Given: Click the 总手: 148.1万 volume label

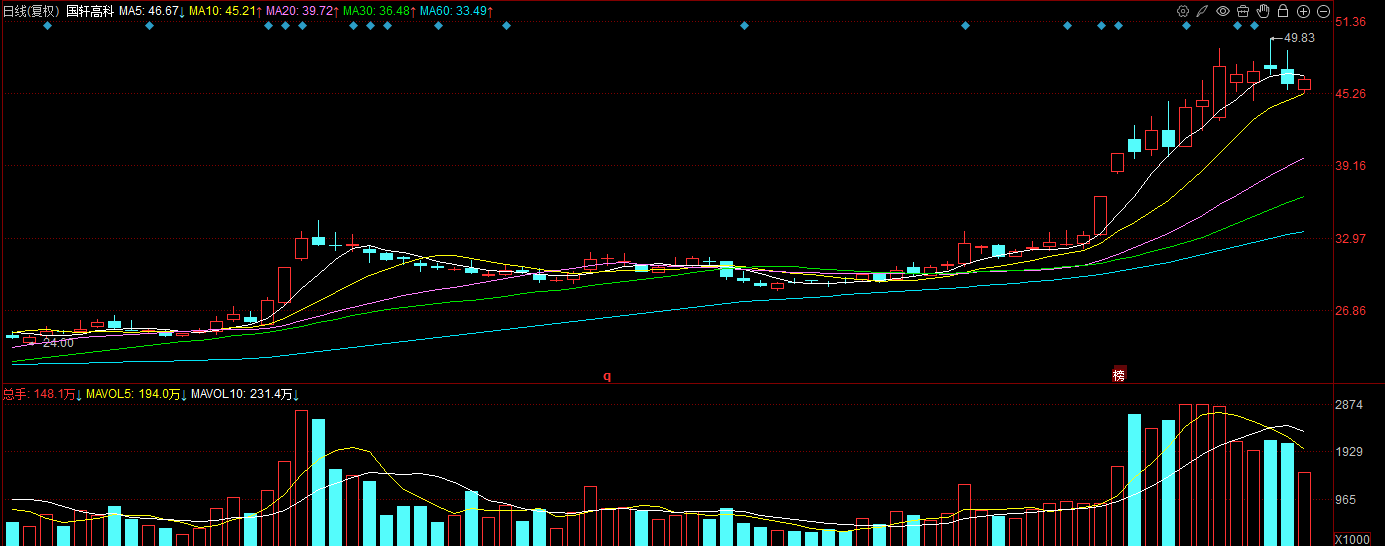Looking at the screenshot, I should click(x=42, y=395).
